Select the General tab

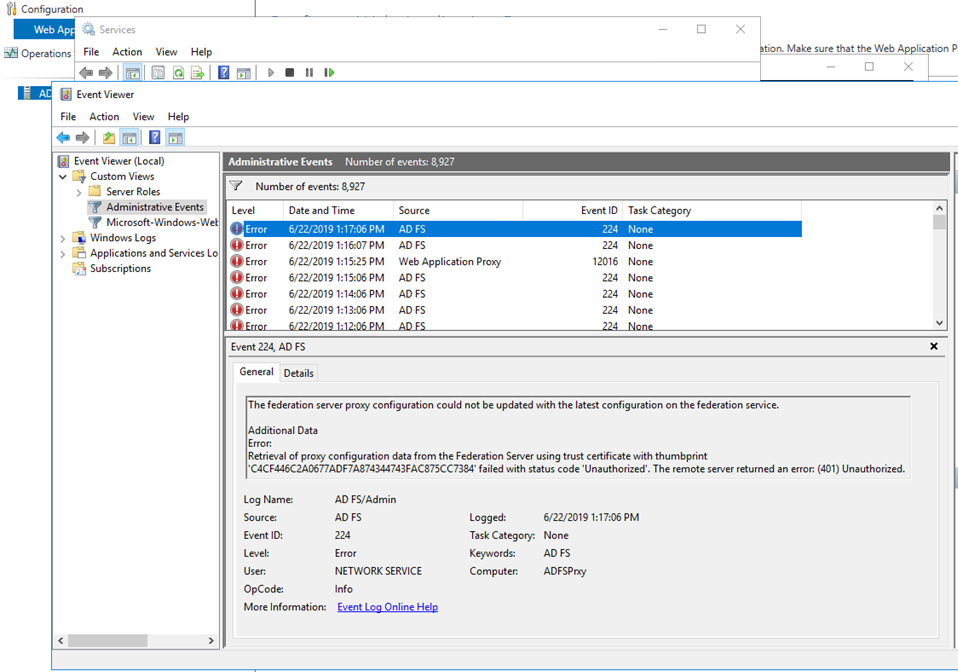[256, 371]
